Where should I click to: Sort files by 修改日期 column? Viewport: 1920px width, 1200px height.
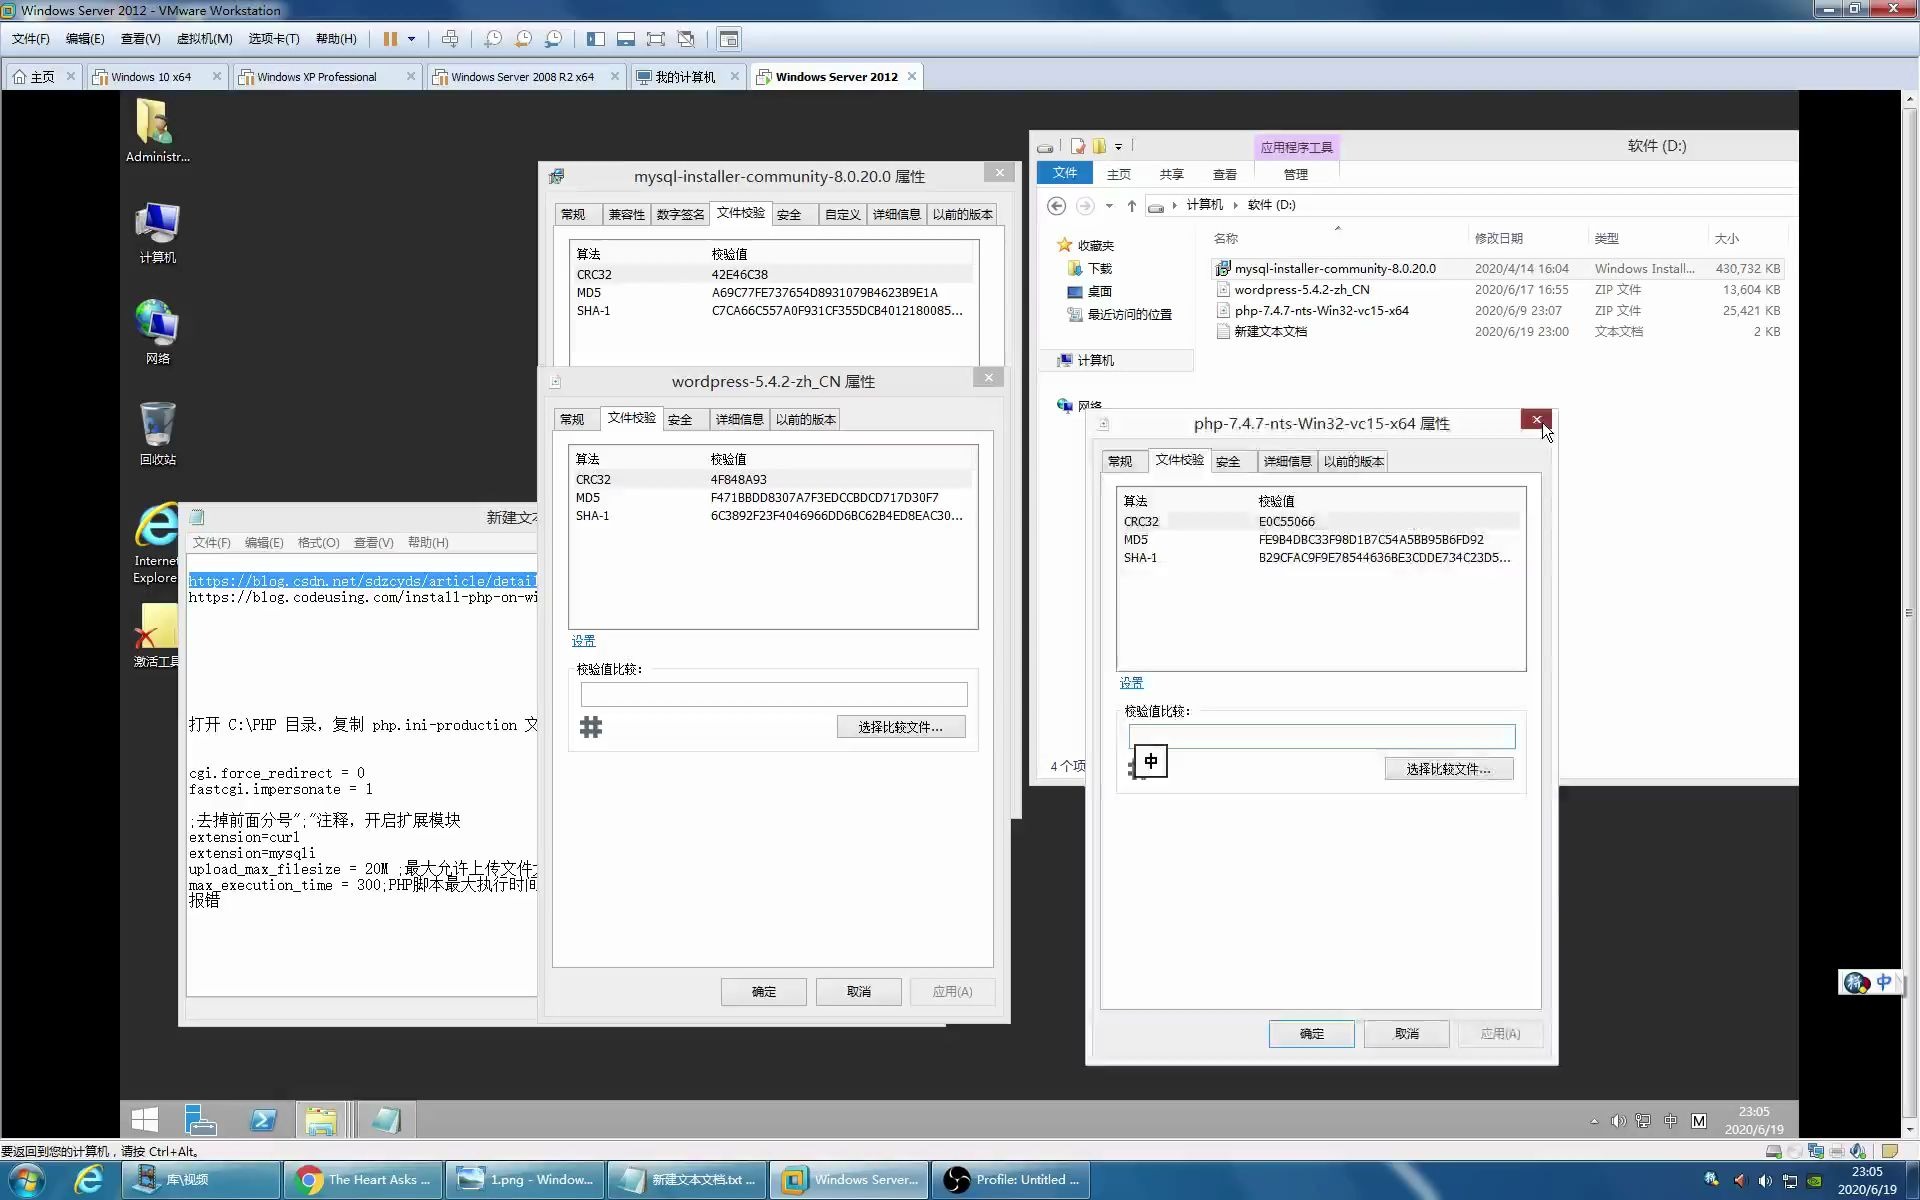1498,238
